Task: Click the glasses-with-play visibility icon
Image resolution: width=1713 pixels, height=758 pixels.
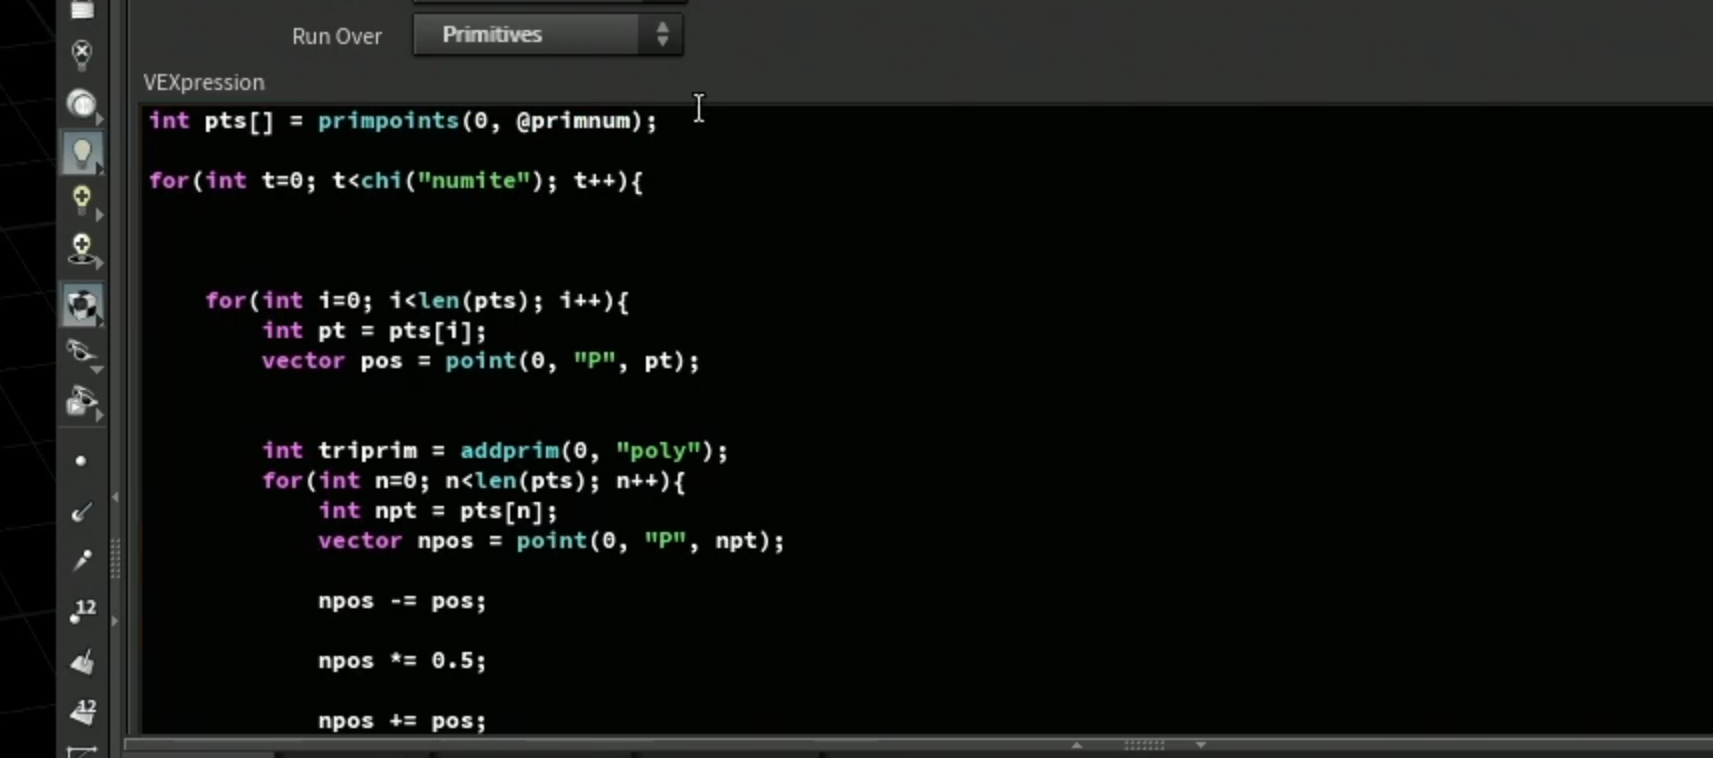Action: [82, 402]
